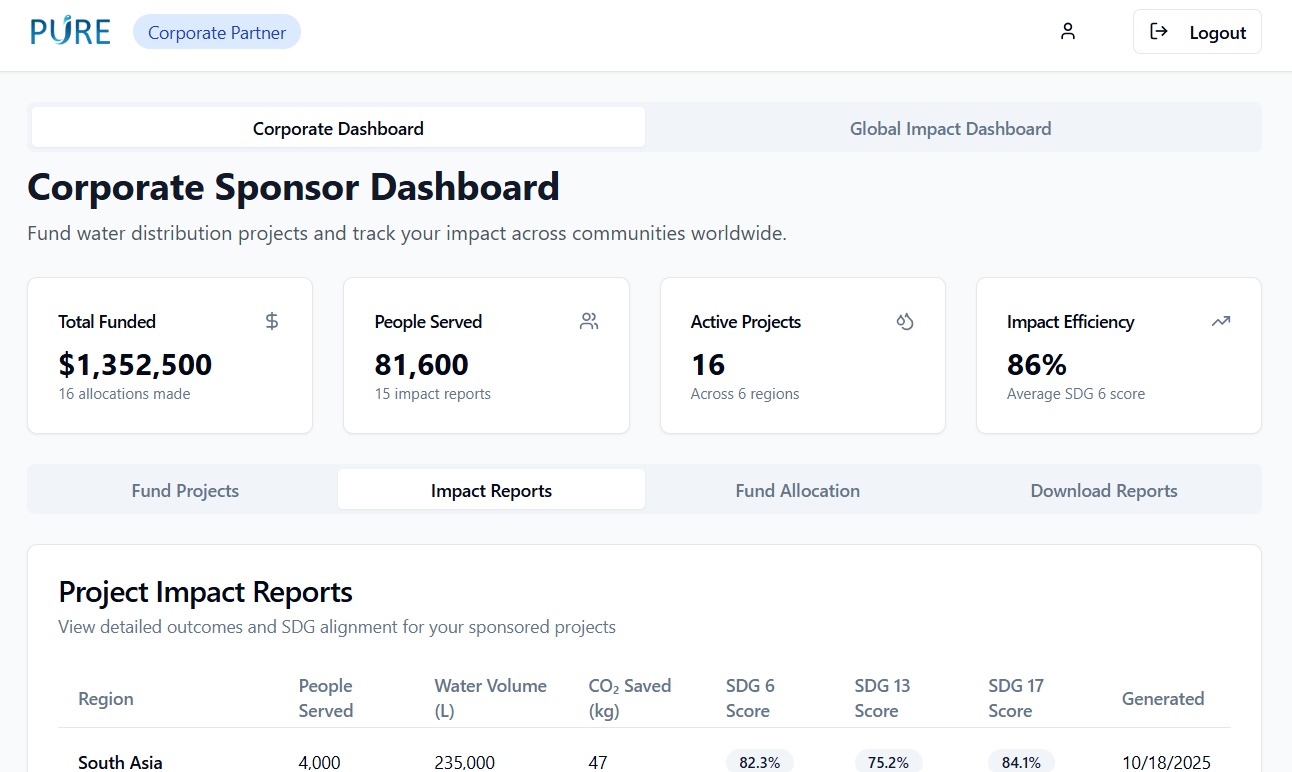This screenshot has width=1292, height=772.
Task: Click the people icon on People Served
Action: [589, 321]
